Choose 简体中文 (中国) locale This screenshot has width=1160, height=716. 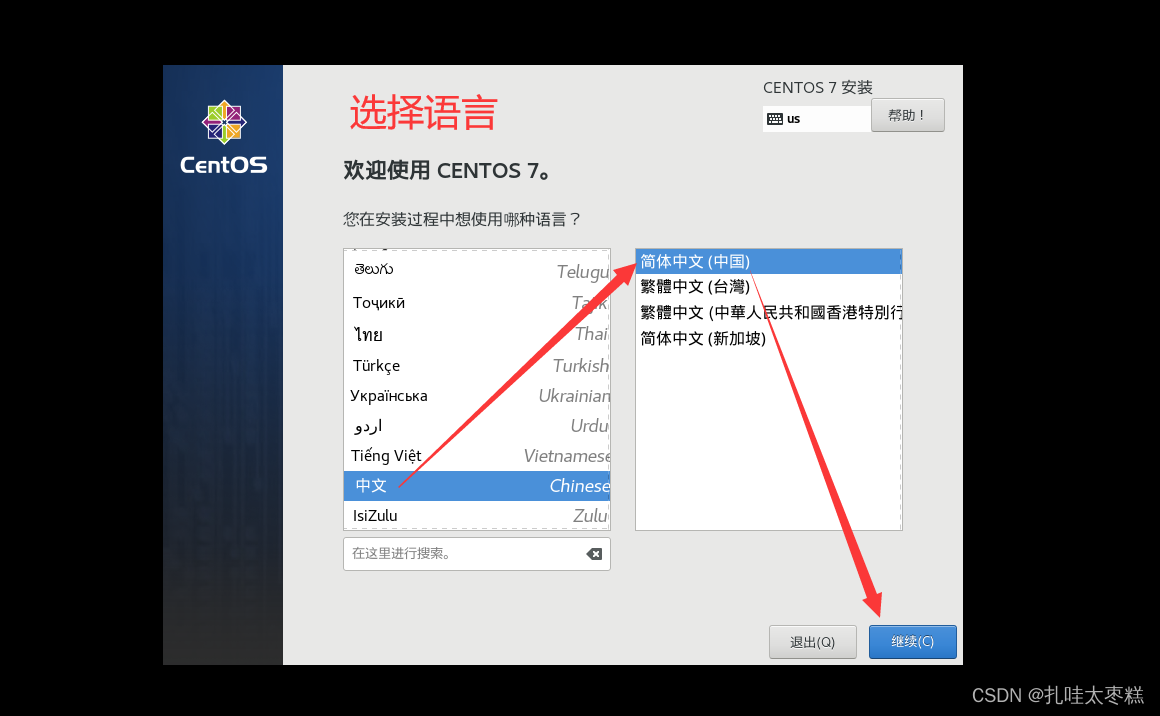tap(769, 262)
